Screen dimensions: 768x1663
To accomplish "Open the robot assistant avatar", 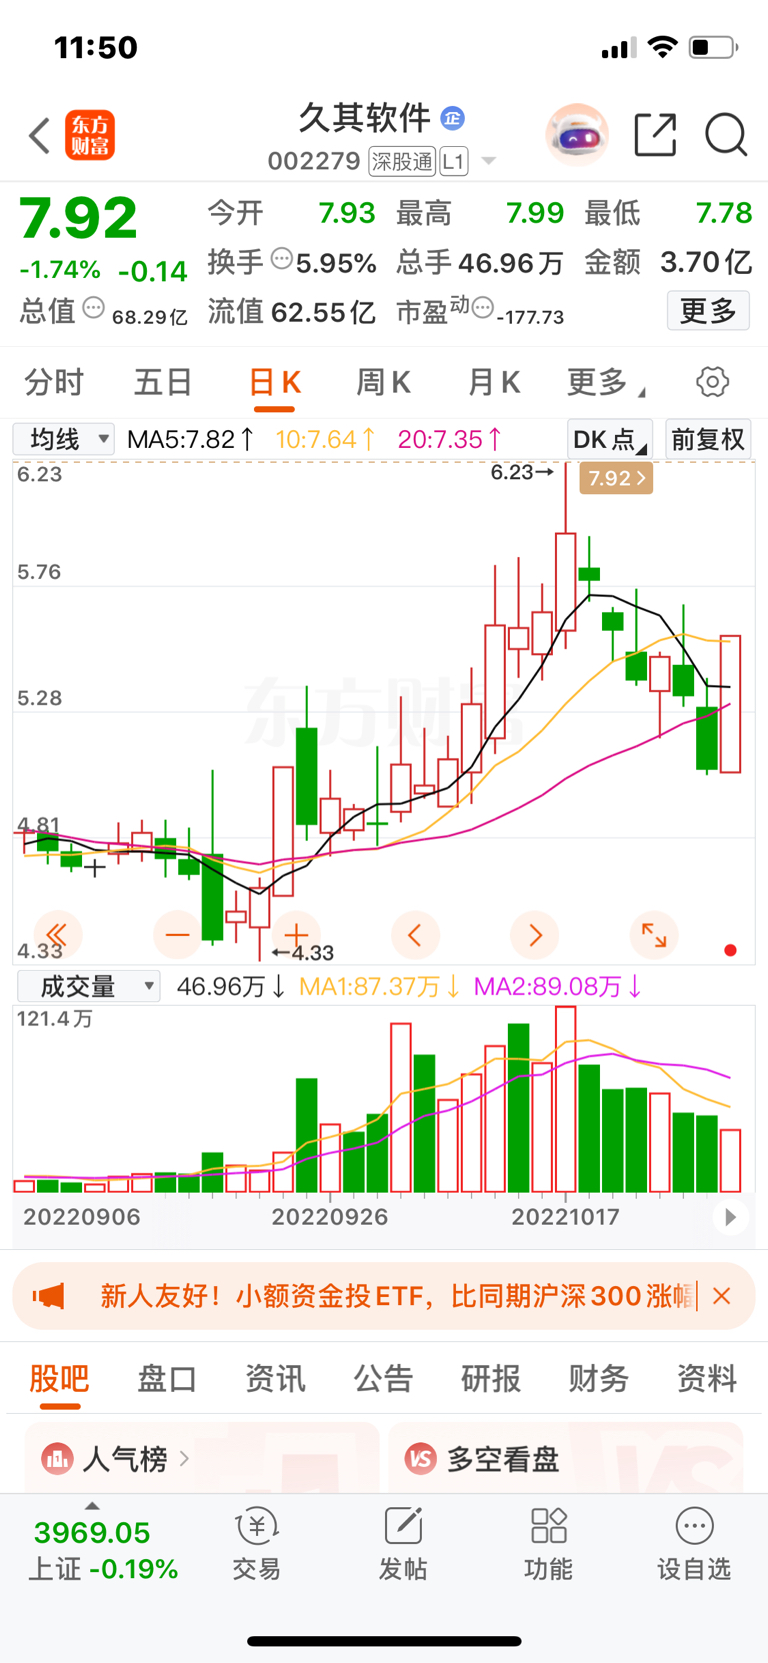I will 577,134.
